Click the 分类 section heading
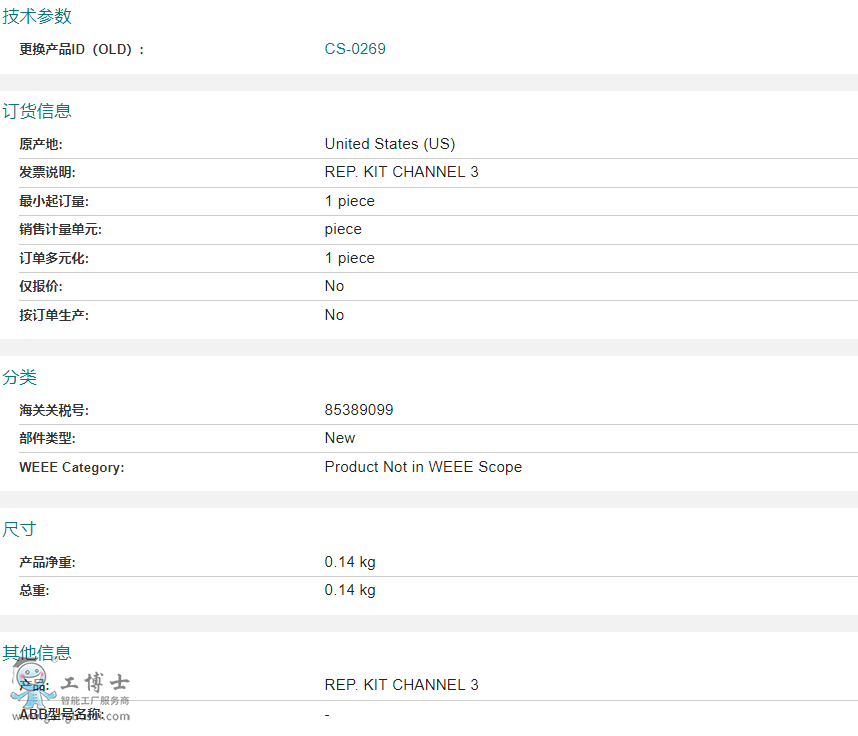 coord(20,377)
